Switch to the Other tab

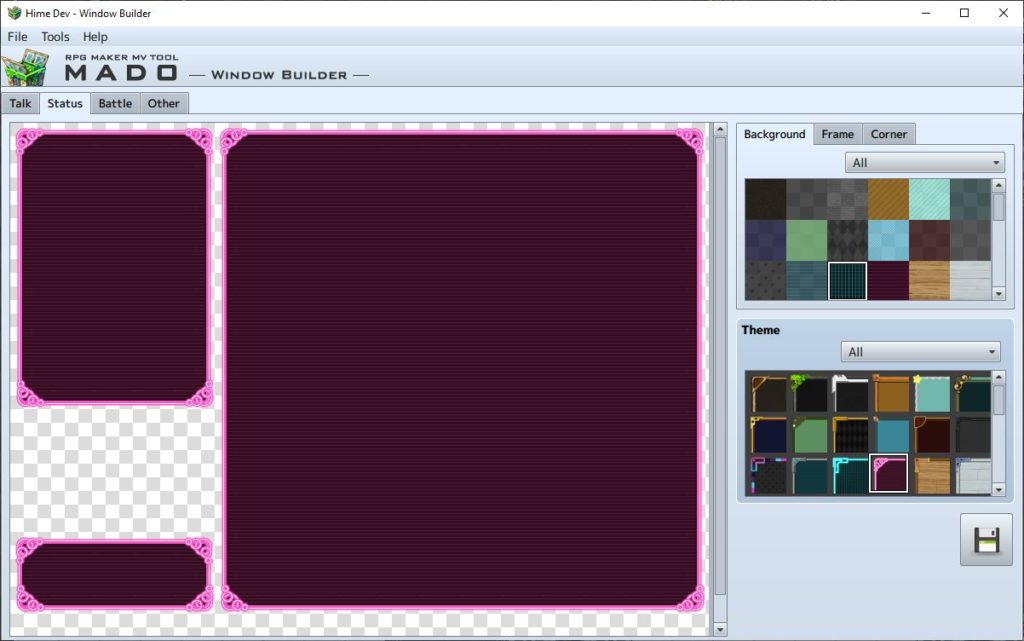(x=163, y=103)
